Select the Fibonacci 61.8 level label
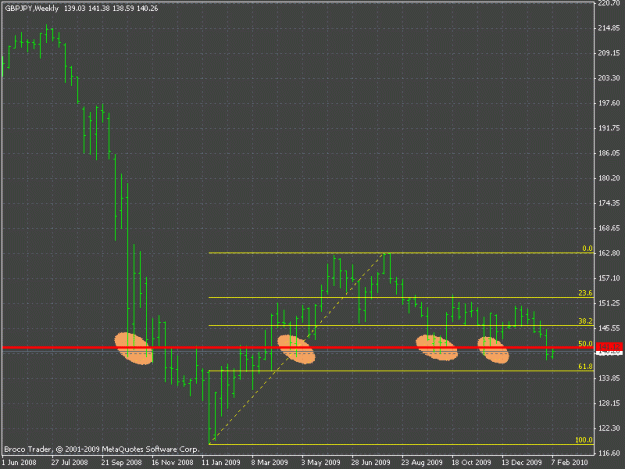Image resolution: width=625 pixels, height=469 pixels. coord(586,367)
